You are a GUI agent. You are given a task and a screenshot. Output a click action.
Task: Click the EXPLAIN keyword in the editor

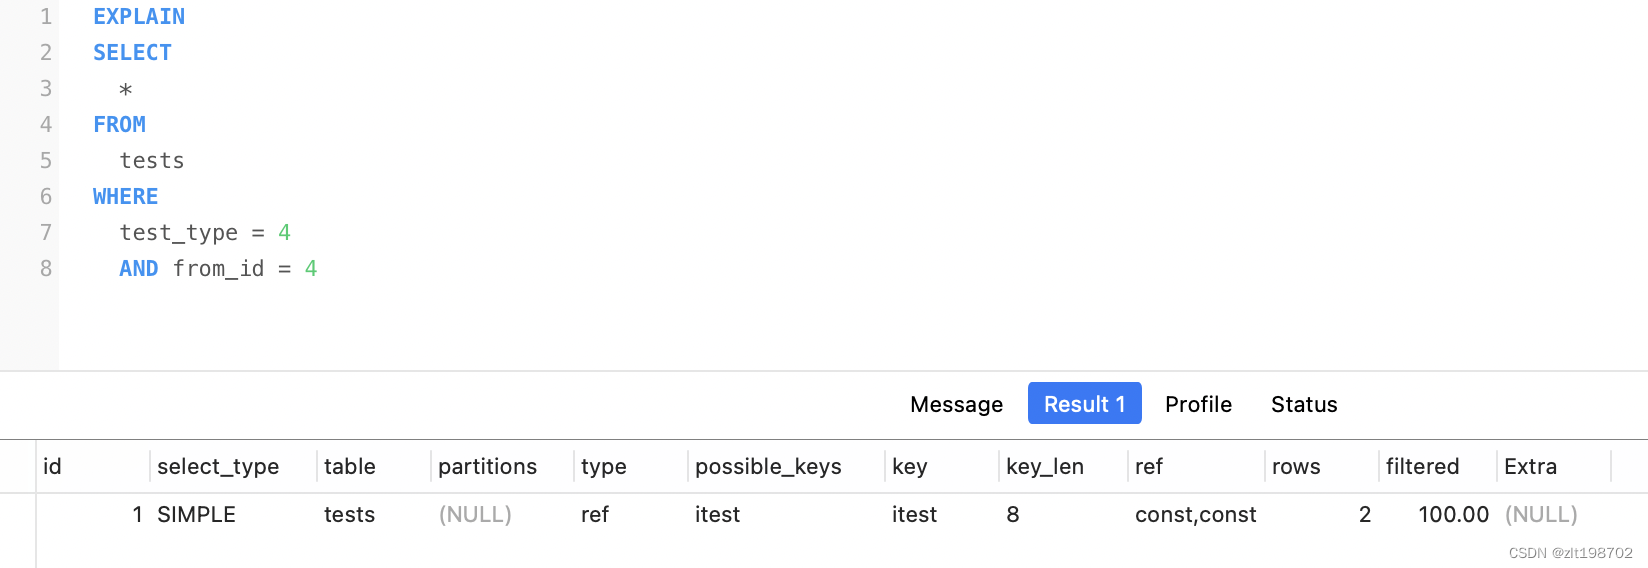coord(139,17)
